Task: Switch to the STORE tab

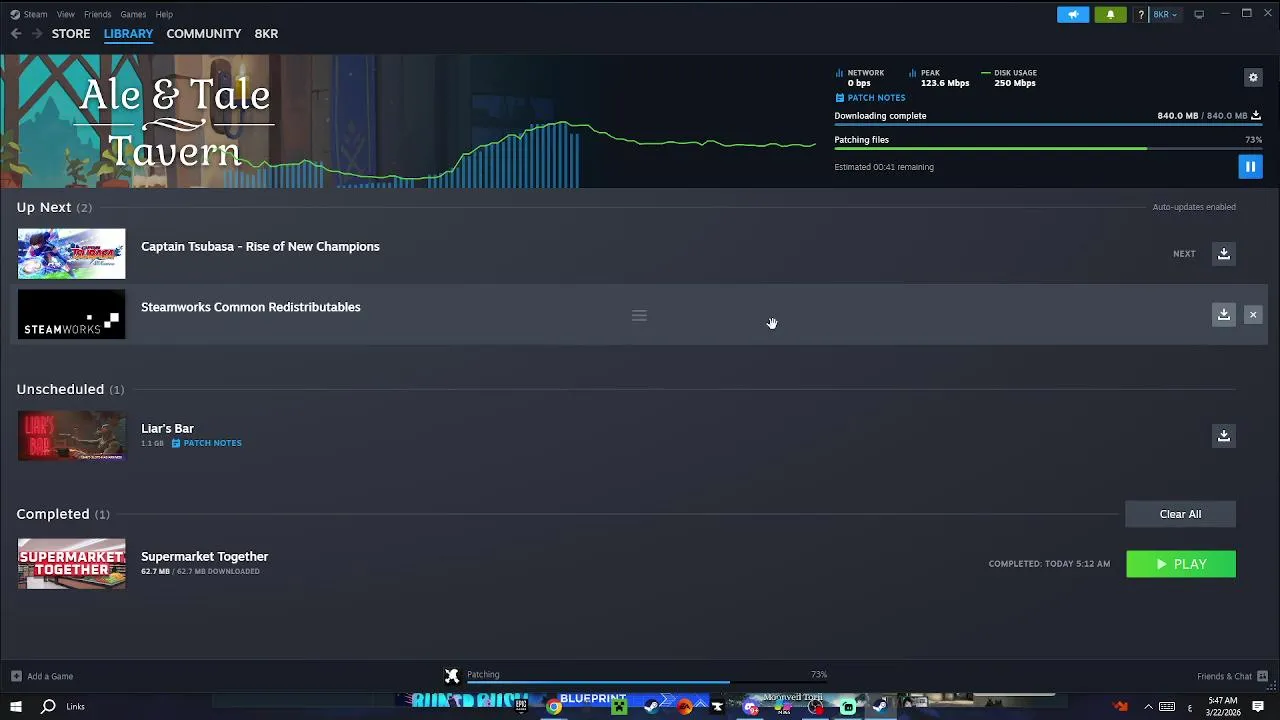Action: coord(71,33)
